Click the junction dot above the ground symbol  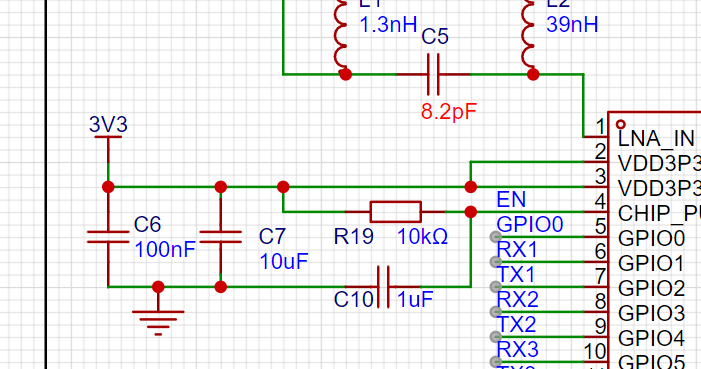point(158,287)
